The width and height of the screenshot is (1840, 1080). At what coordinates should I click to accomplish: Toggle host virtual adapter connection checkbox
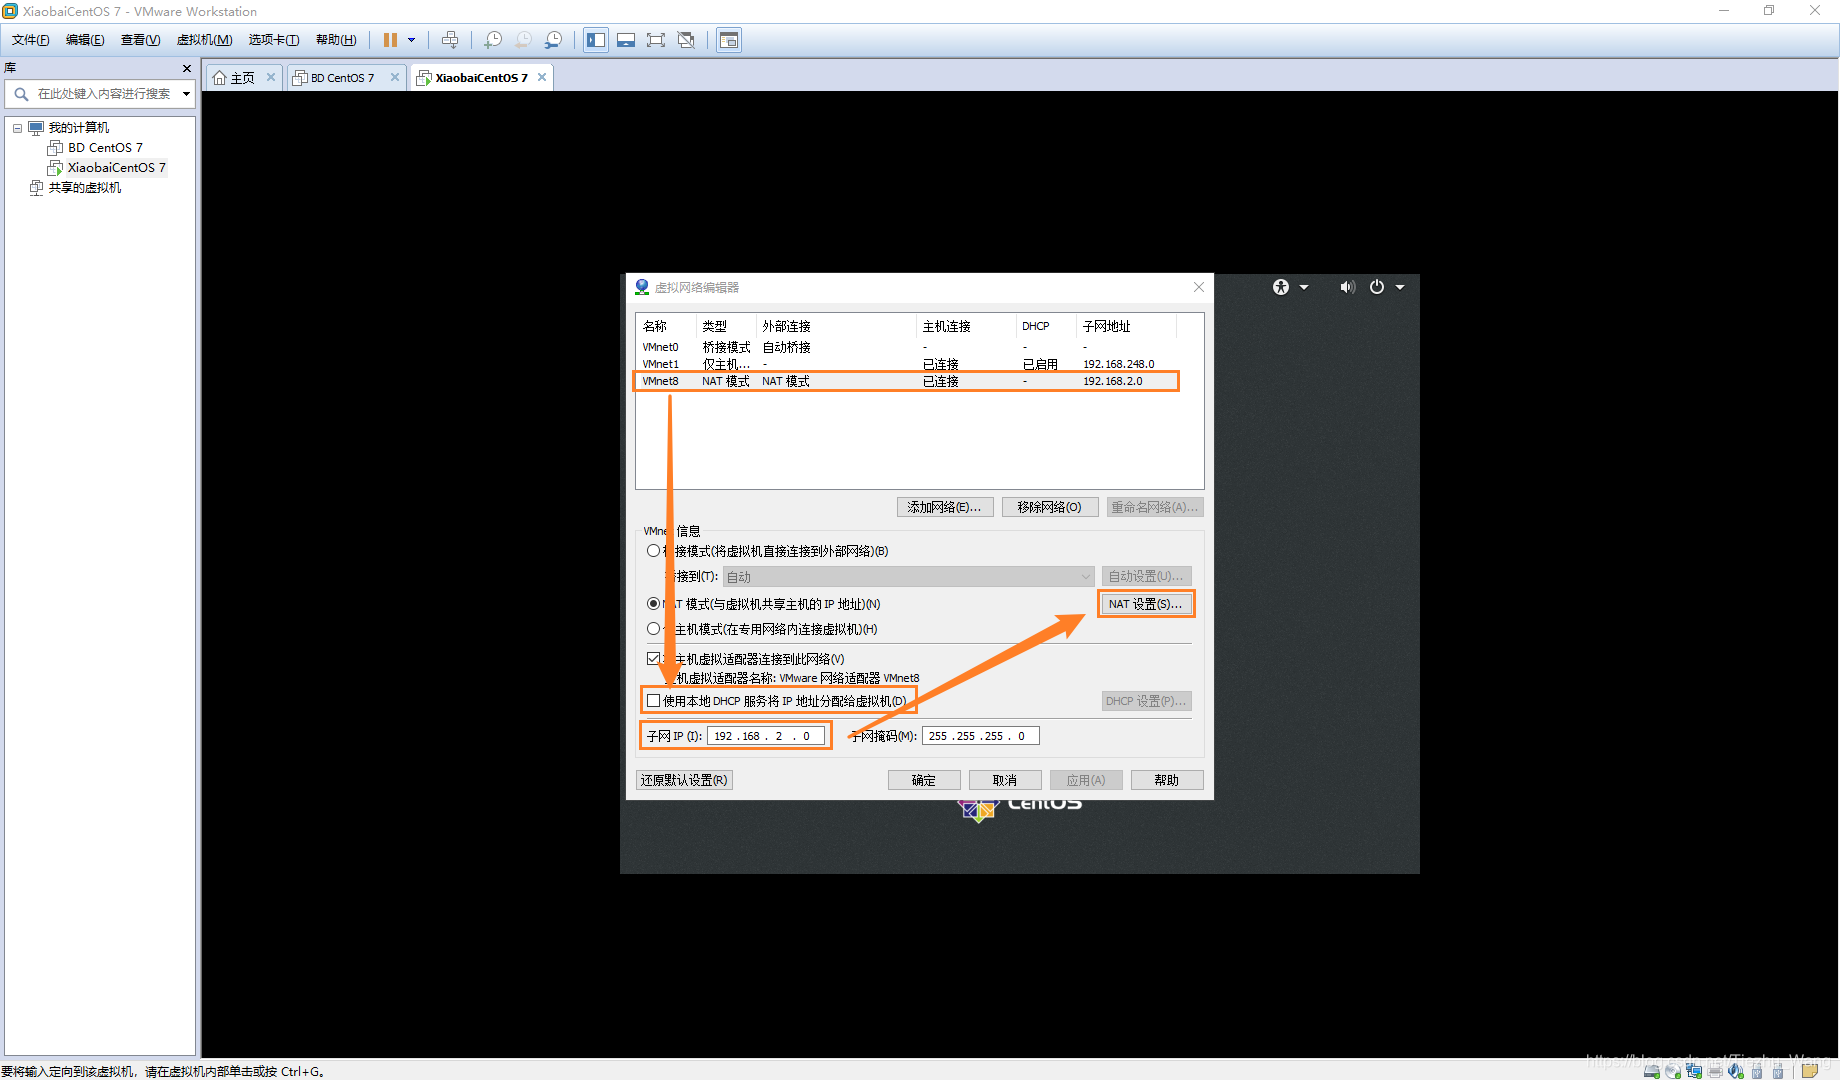pyautogui.click(x=653, y=659)
